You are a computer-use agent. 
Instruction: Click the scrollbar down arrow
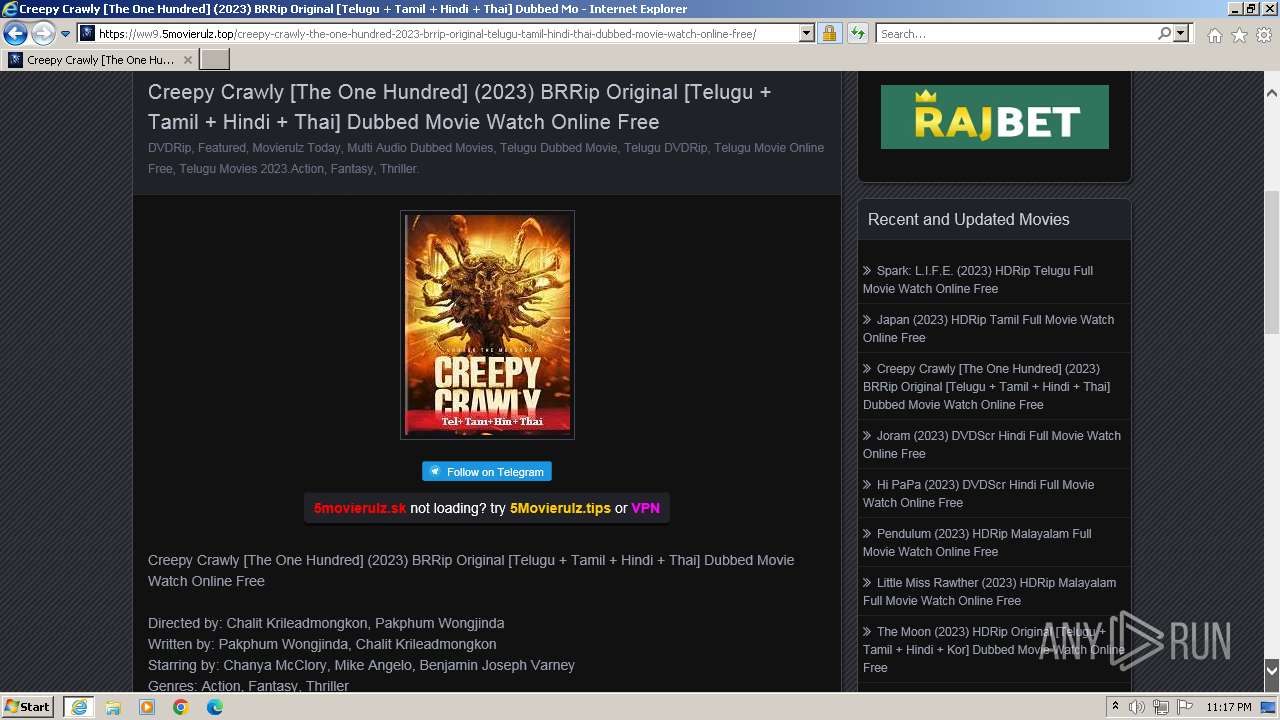tap(1271, 671)
